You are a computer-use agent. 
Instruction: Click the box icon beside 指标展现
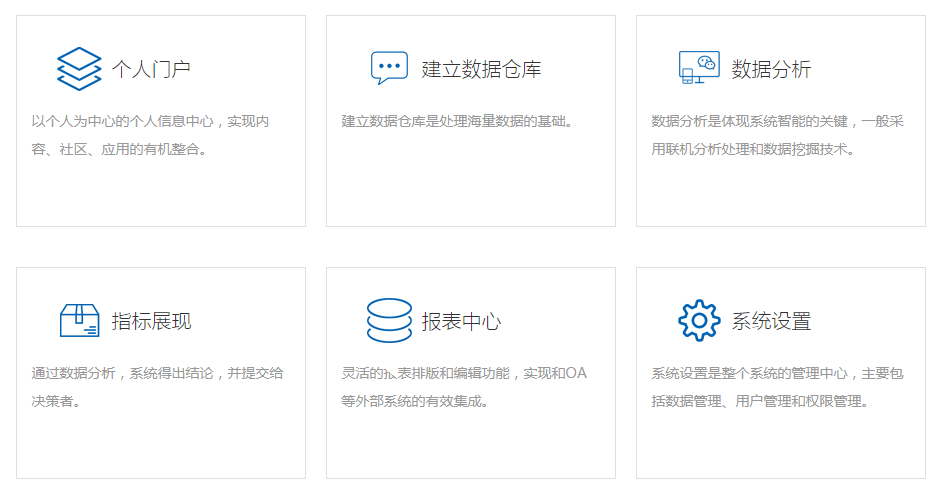(x=79, y=321)
